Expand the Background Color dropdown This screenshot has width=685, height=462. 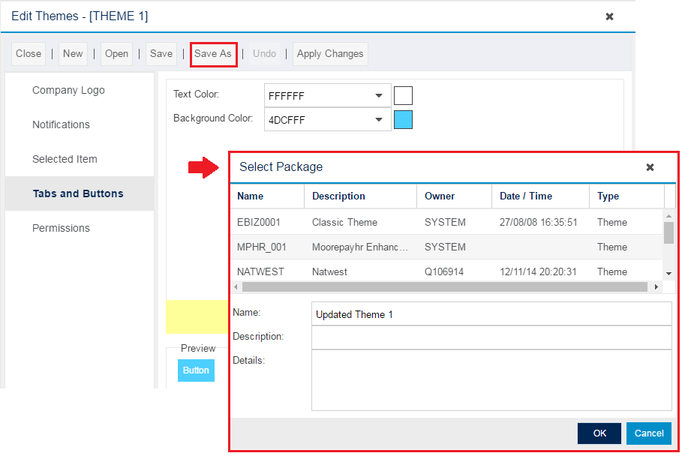pos(378,121)
